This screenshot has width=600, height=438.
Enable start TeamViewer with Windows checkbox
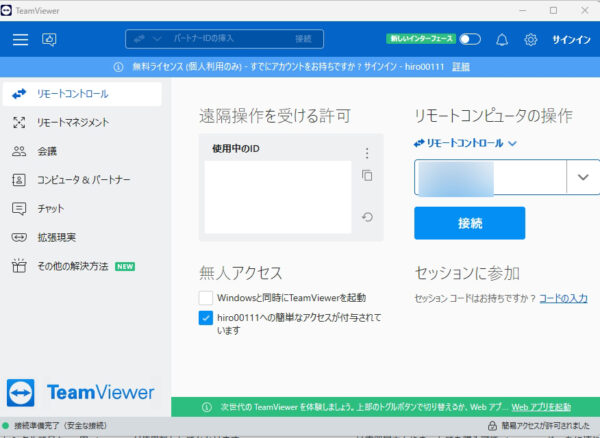tap(205, 298)
